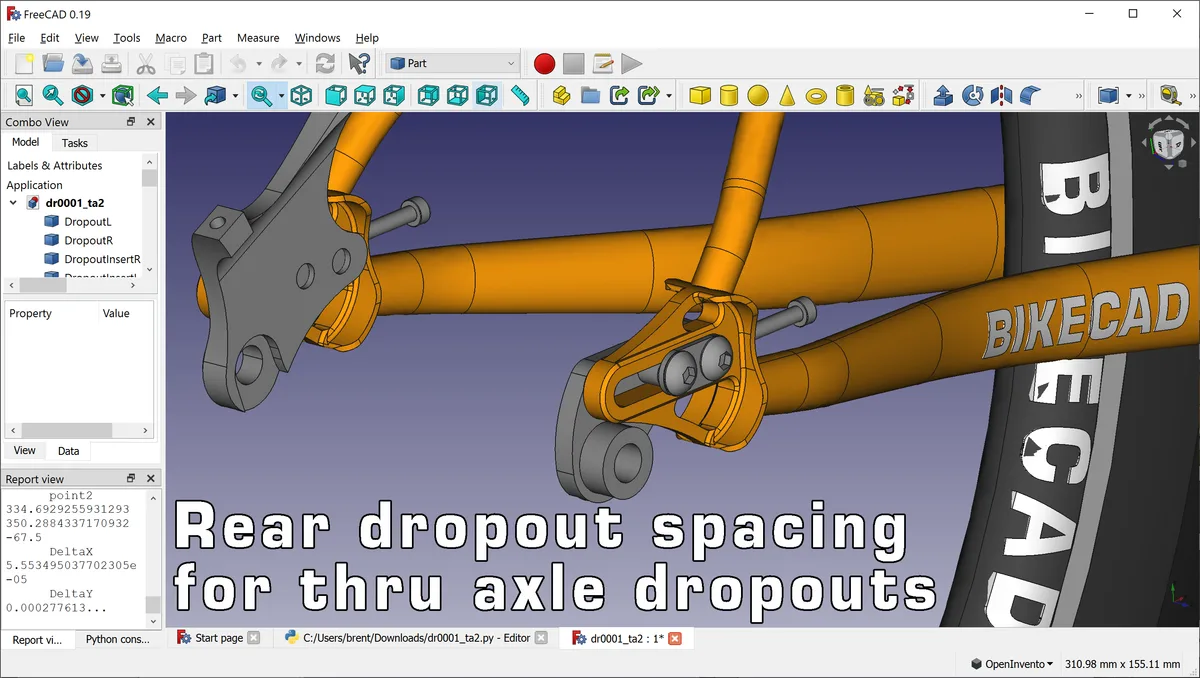Set view to Right
This screenshot has width=1200, height=678.
[394, 96]
